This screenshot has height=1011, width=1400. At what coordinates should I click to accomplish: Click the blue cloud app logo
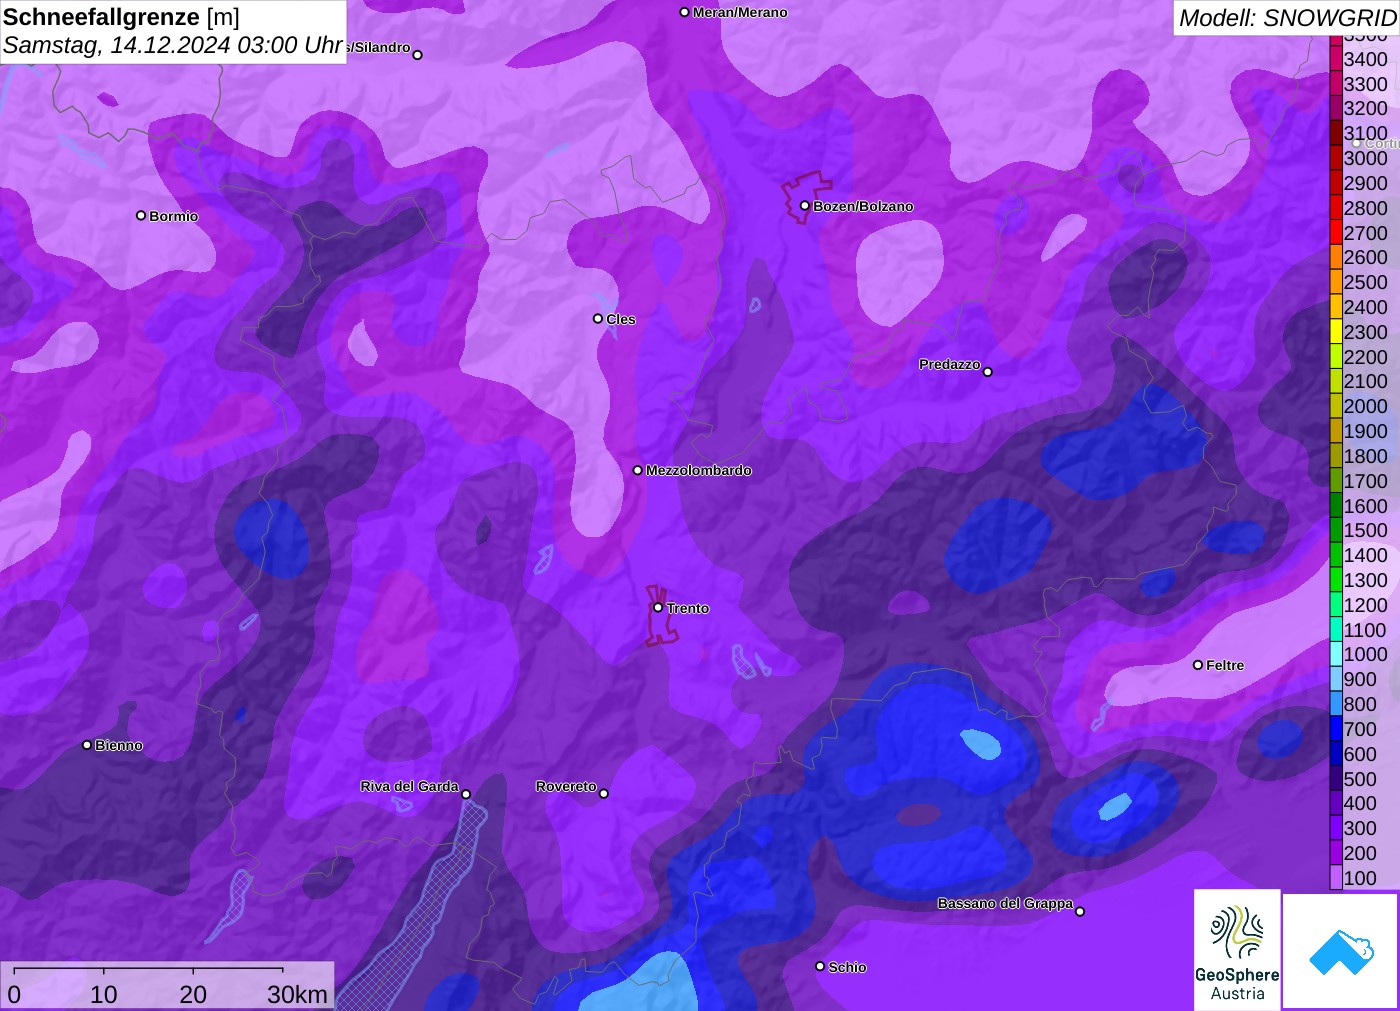click(x=1341, y=951)
